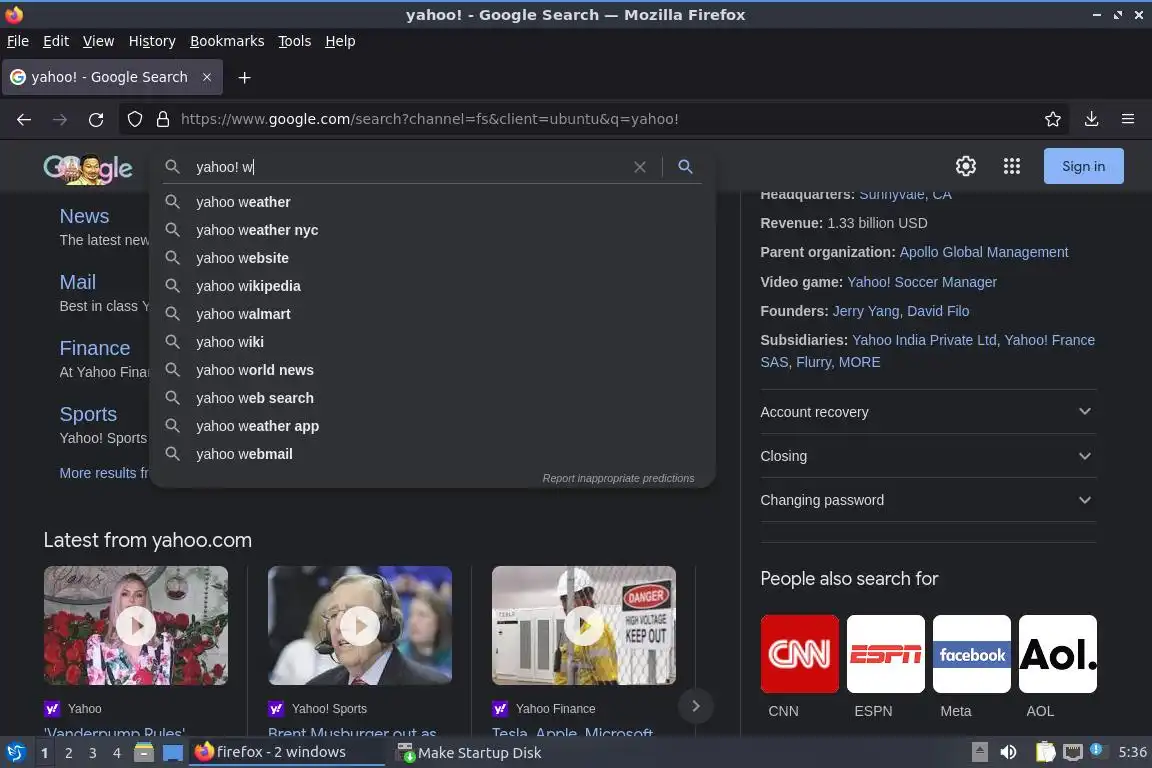Screen dimensions: 1152x768
Task: Open the View menu
Action: [98, 41]
